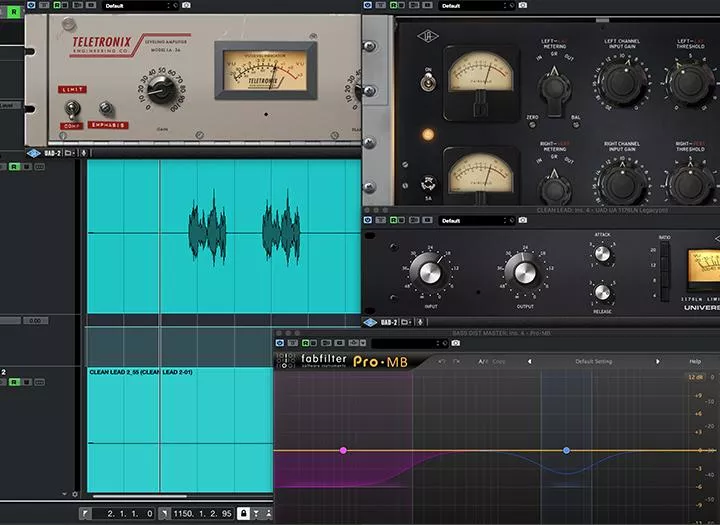
Task: Flip the Fairchild ON power switch
Action: tap(428, 83)
